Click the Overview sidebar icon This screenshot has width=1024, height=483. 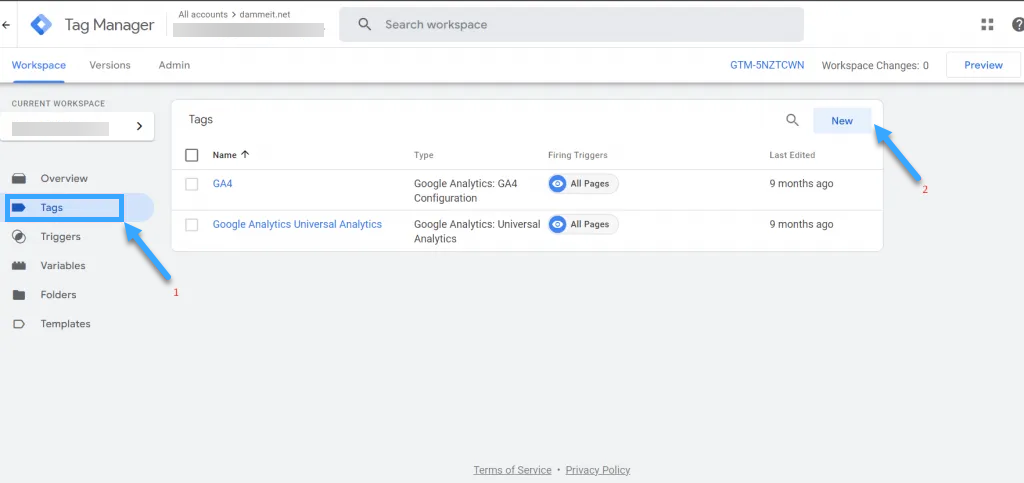click(x=19, y=178)
